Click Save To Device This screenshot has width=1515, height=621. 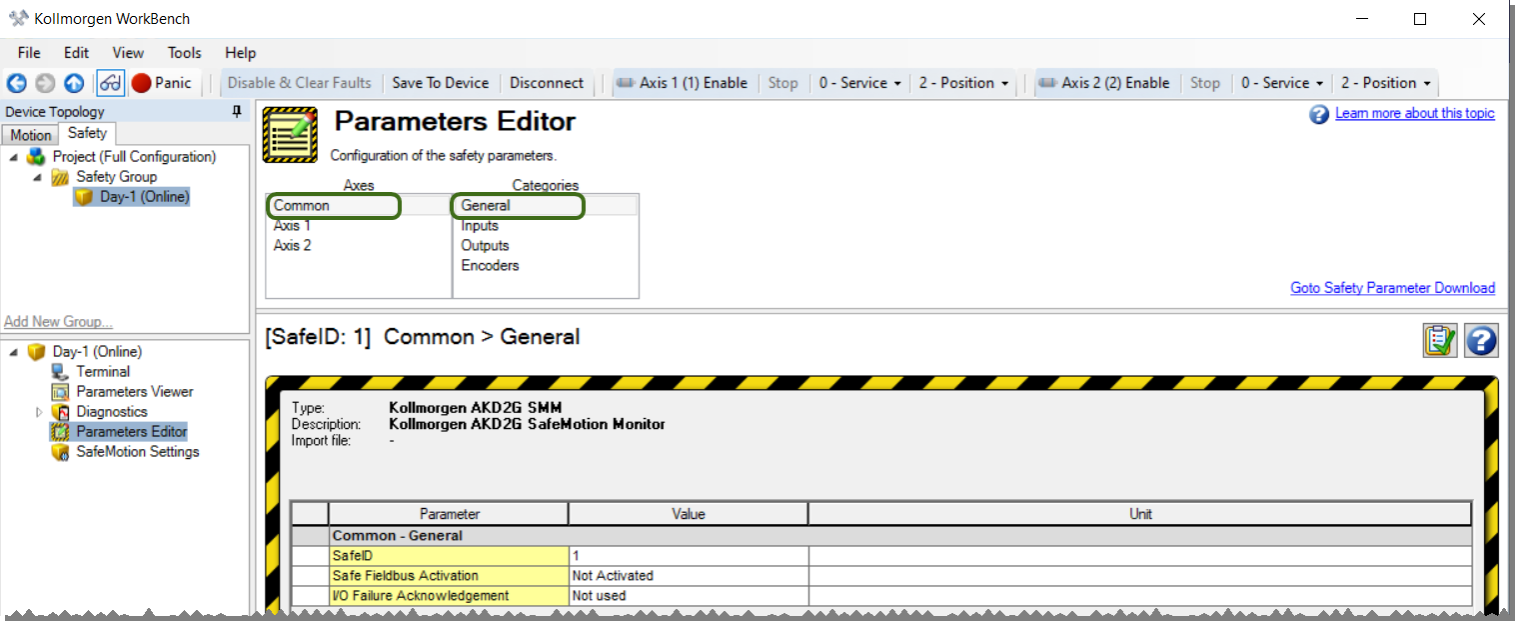point(440,83)
